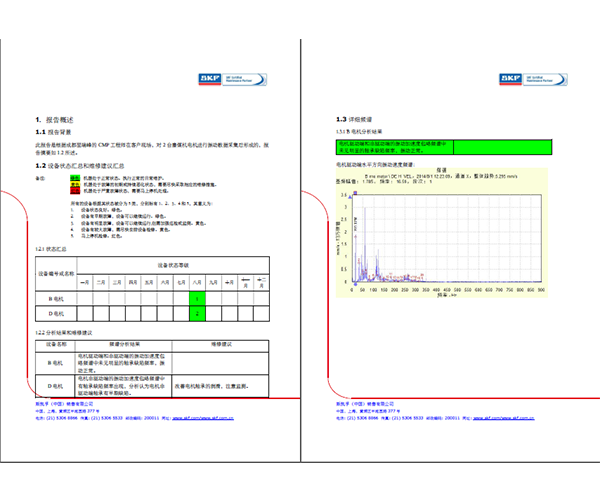Click the SKF logo on the right page
Screen dimensions: 600x500
(510, 77)
